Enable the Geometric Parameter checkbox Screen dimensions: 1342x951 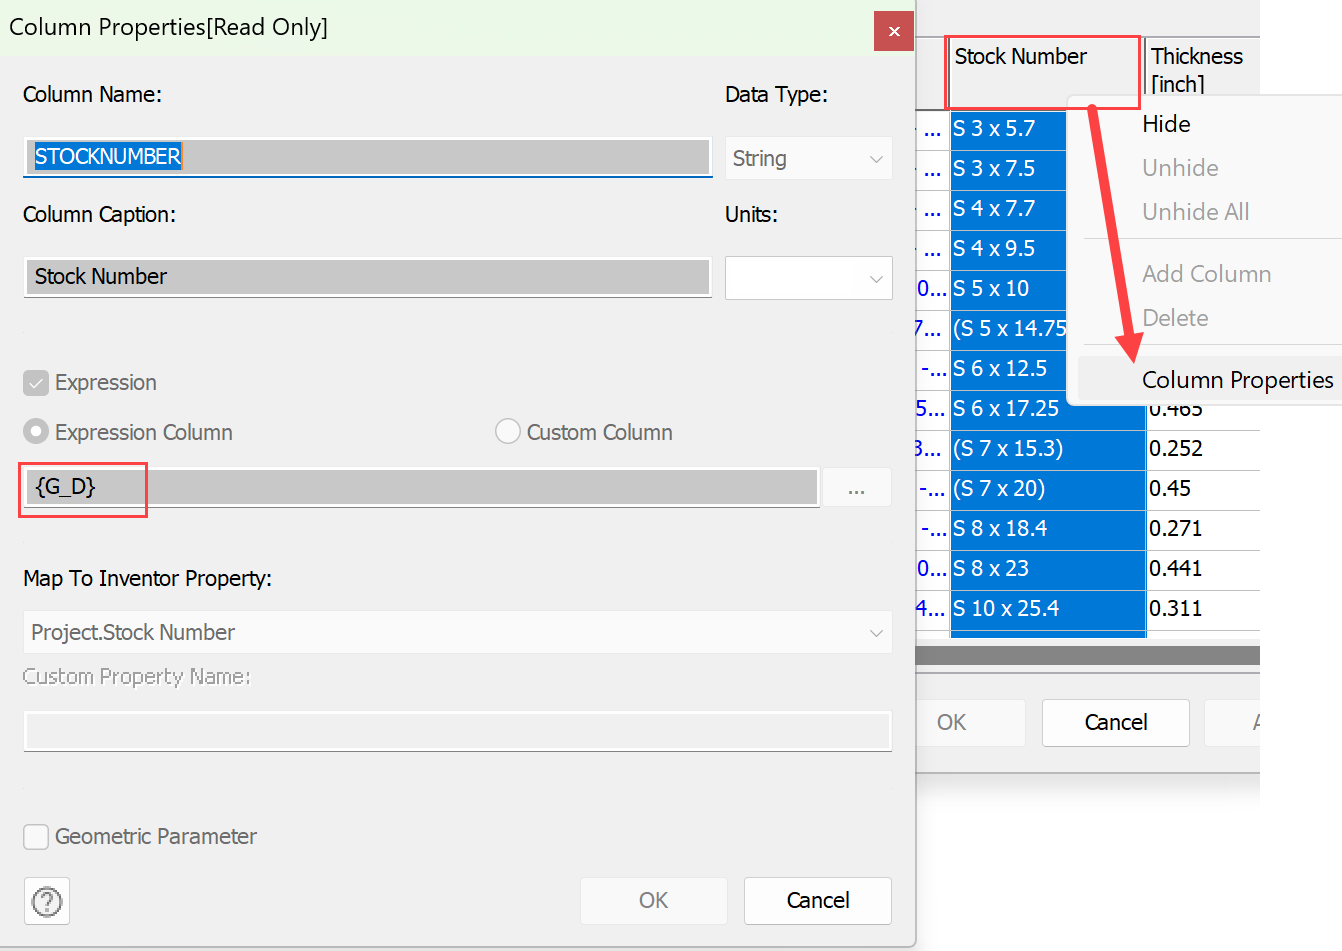[x=36, y=836]
